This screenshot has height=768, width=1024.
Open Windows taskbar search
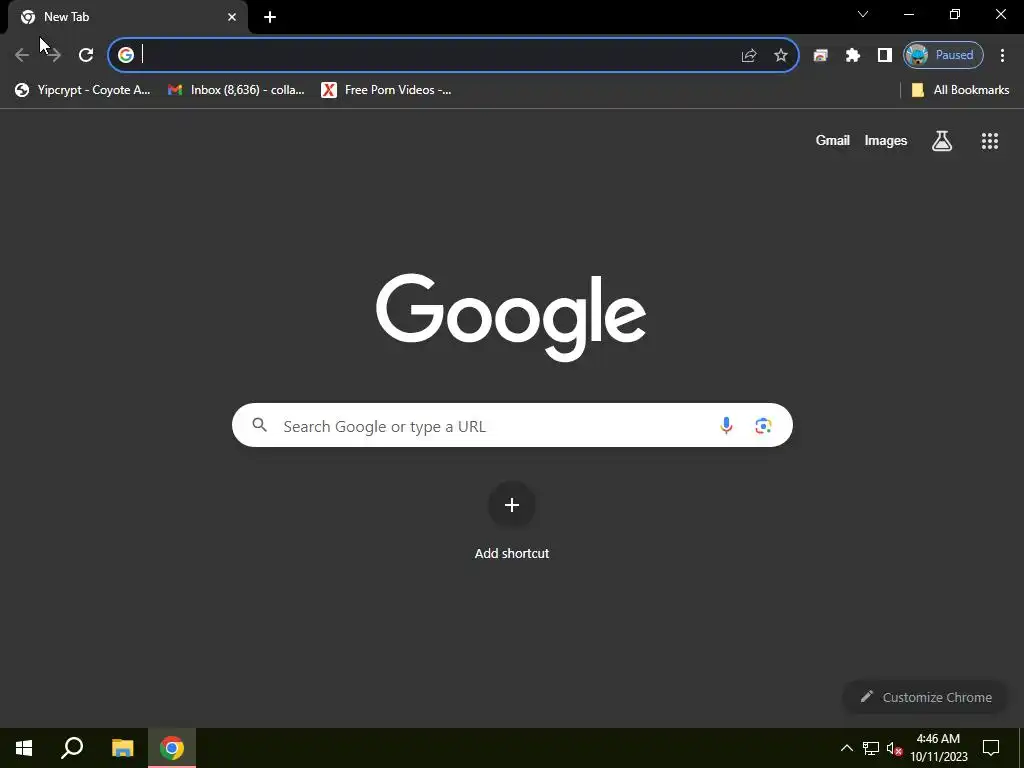[72, 748]
